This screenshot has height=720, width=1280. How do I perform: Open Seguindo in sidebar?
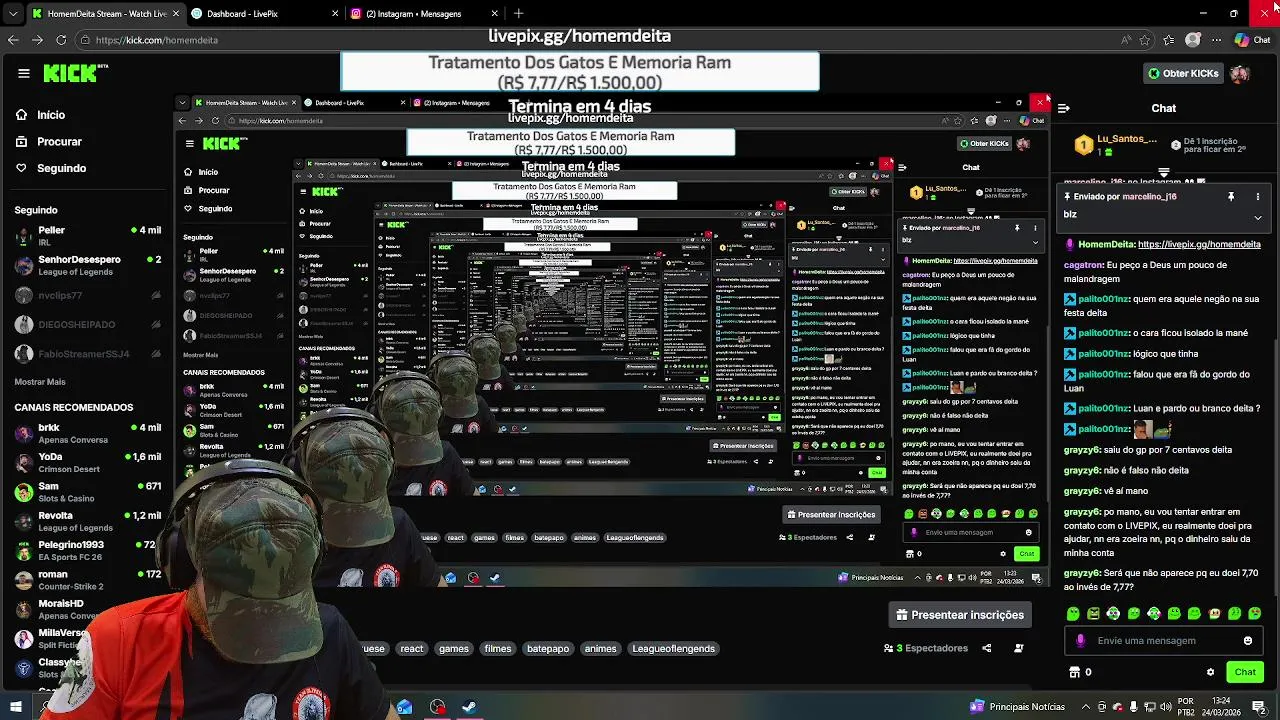pos(50,168)
